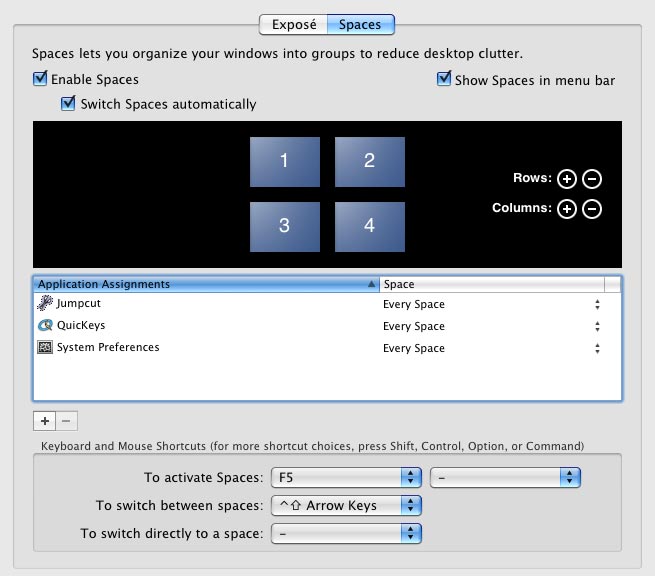
Task: Click the QuicKeys application icon
Action: 45,325
